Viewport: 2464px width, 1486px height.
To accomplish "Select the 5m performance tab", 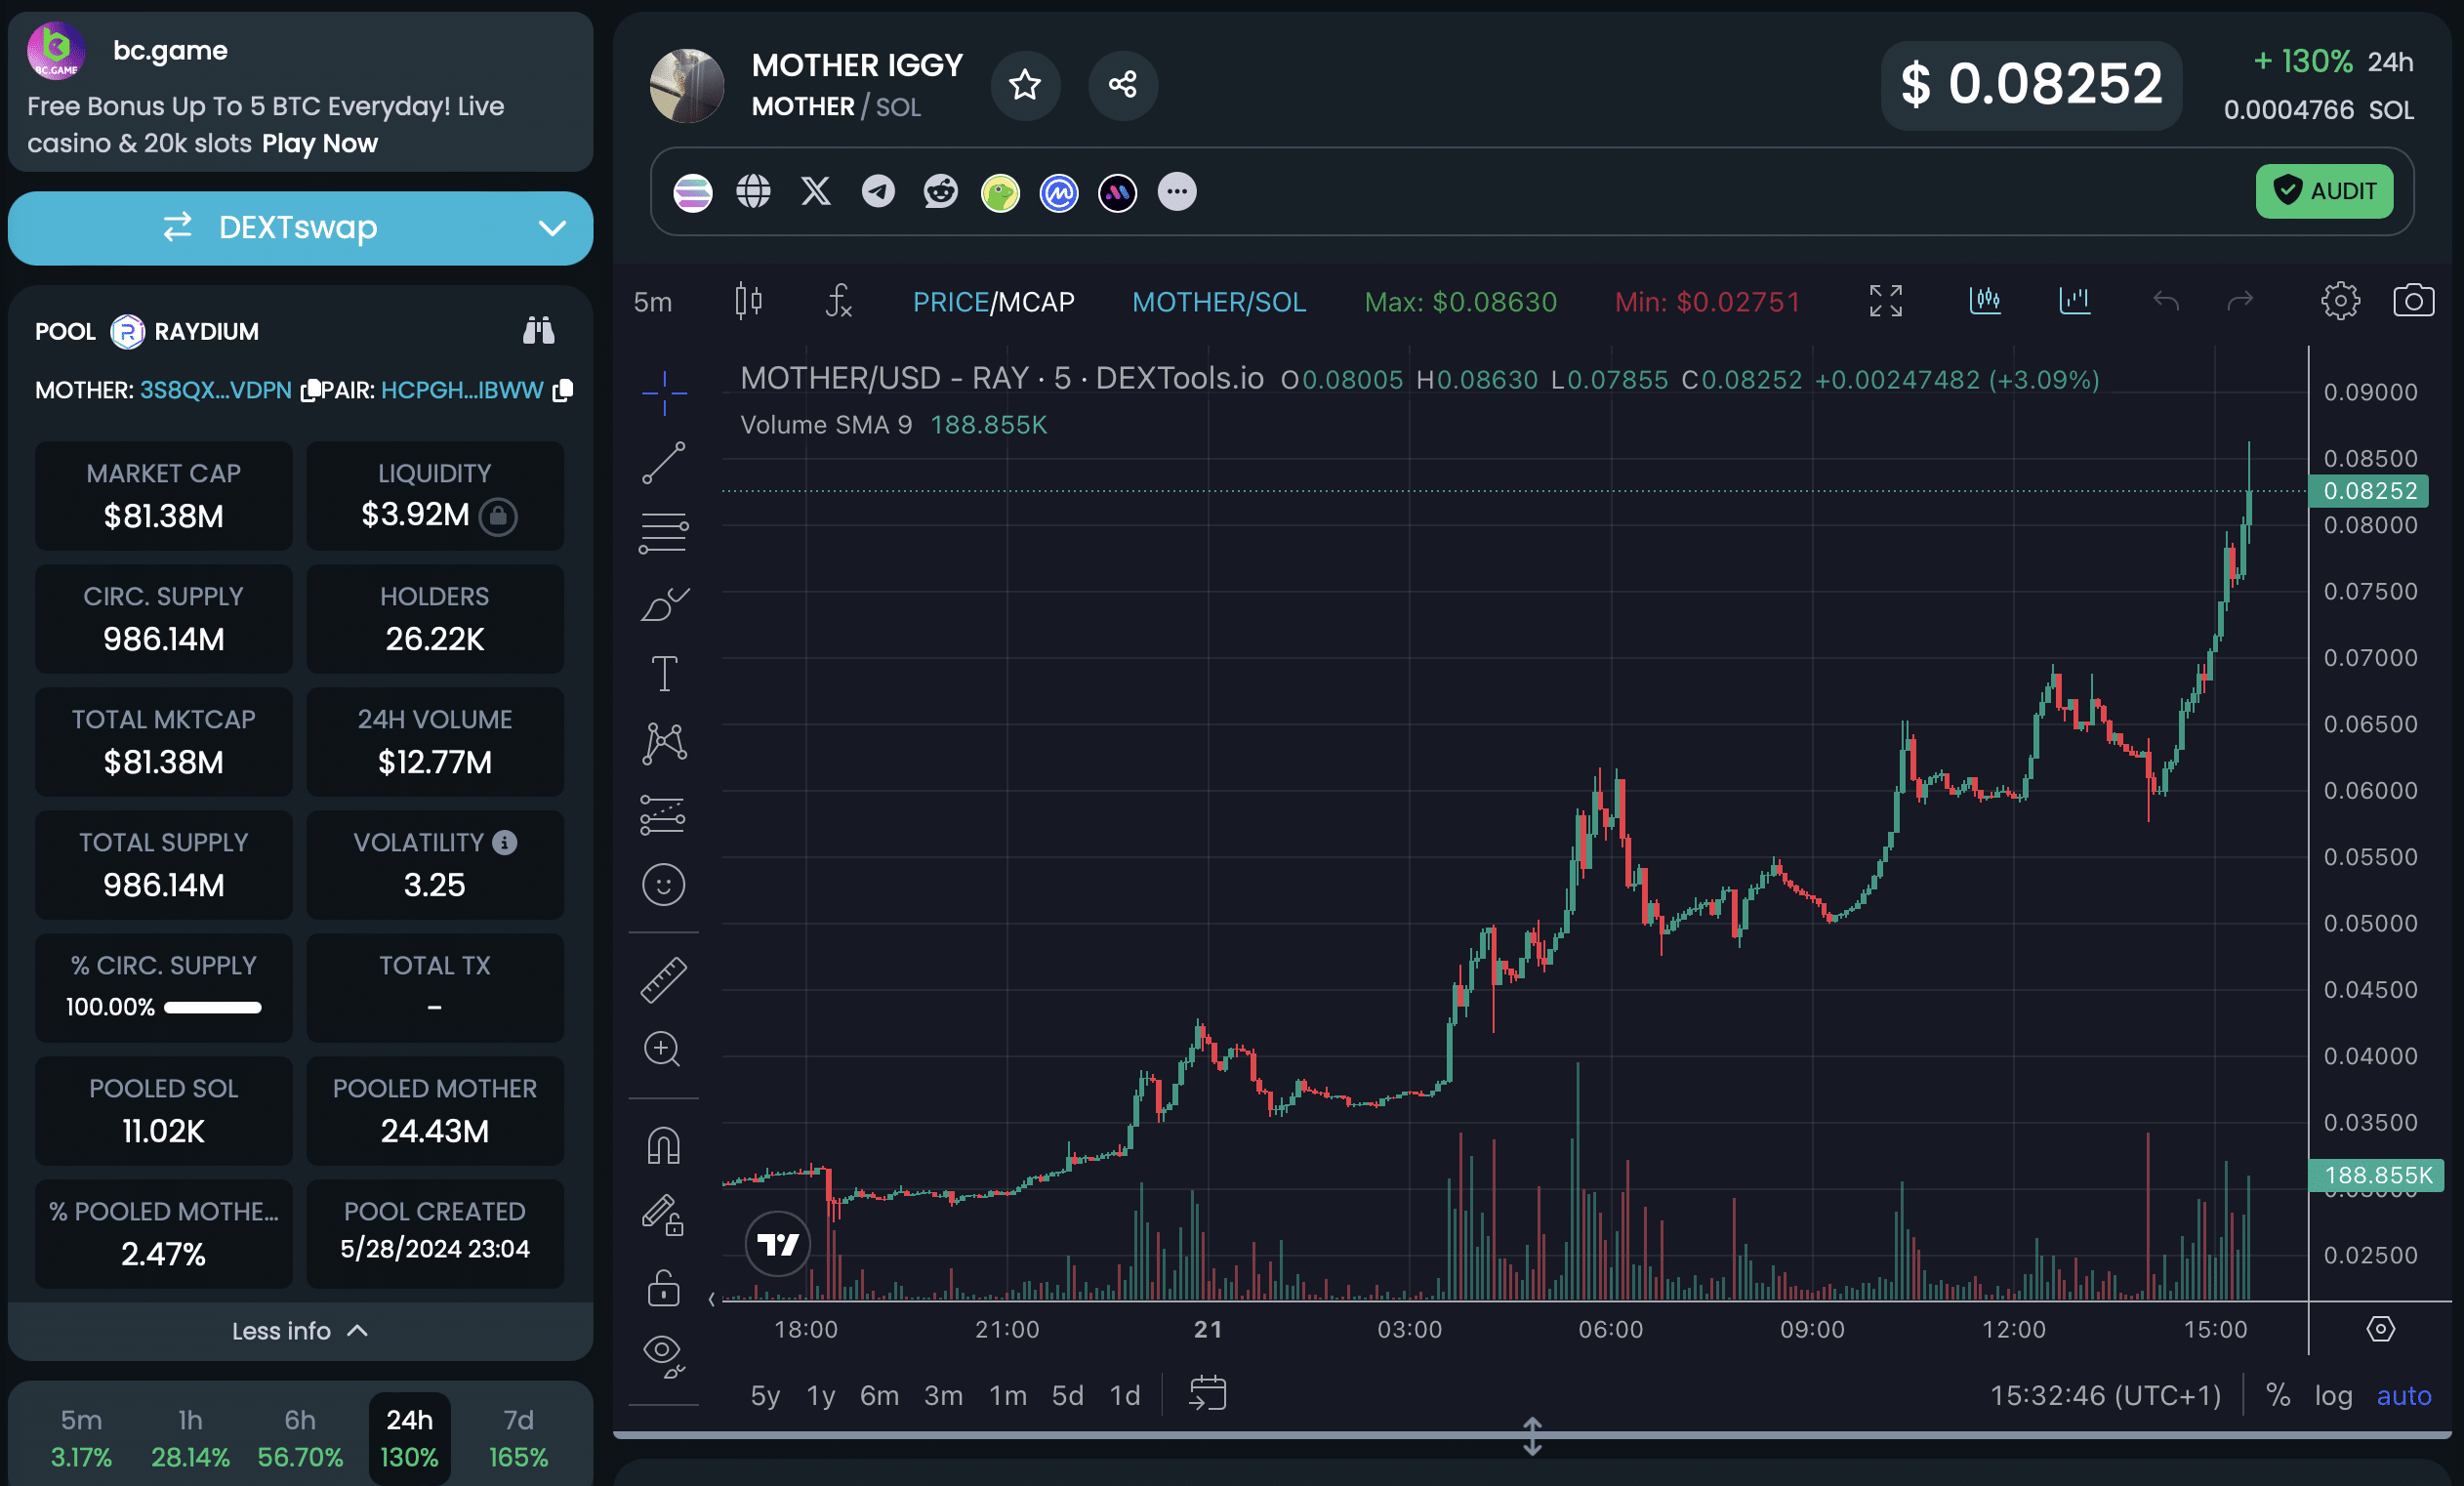I will [81, 1438].
